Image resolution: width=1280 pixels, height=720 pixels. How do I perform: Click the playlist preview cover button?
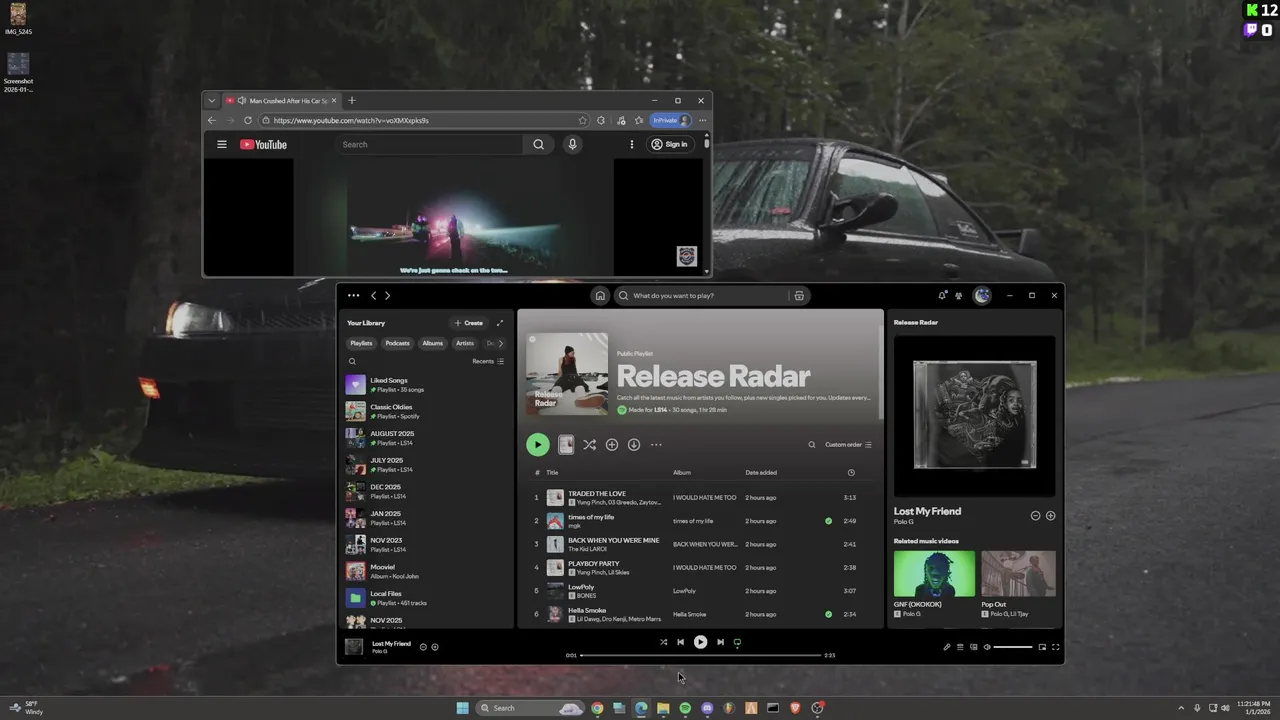point(566,445)
